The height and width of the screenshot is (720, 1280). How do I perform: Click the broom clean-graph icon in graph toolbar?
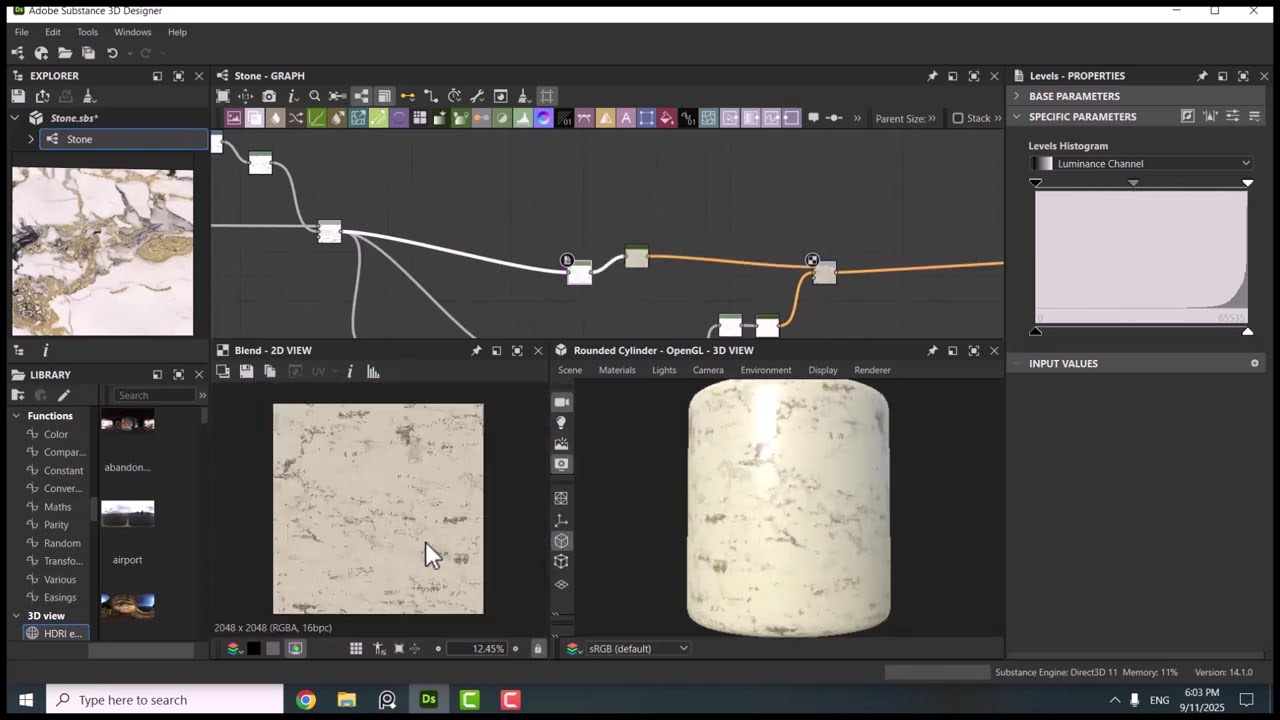pos(523,96)
